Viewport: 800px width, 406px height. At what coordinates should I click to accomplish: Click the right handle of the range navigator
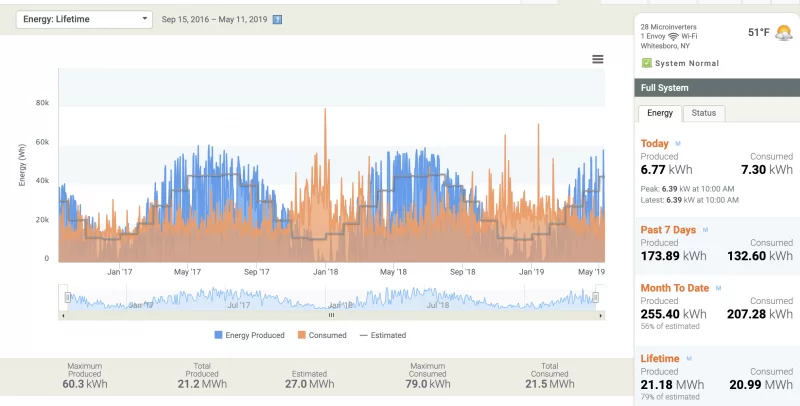click(595, 298)
